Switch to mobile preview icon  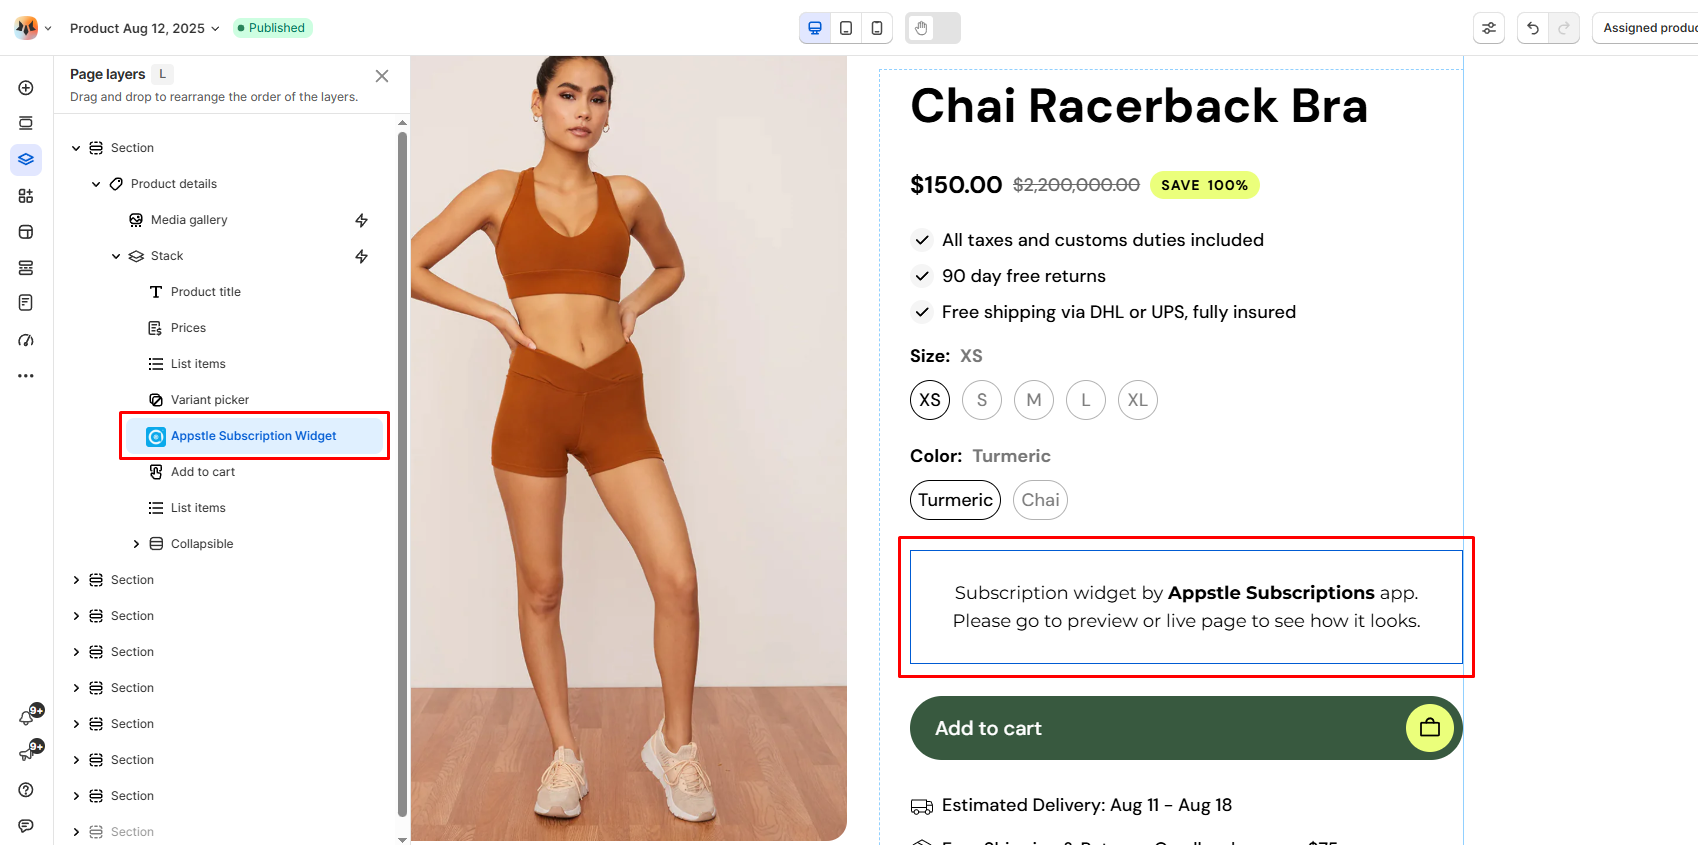coord(877,28)
